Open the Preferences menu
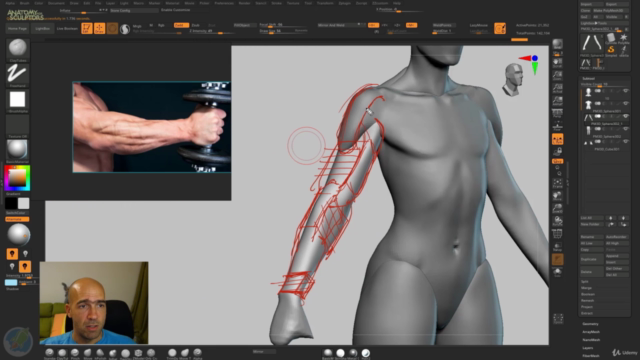 pyautogui.click(x=224, y=3)
